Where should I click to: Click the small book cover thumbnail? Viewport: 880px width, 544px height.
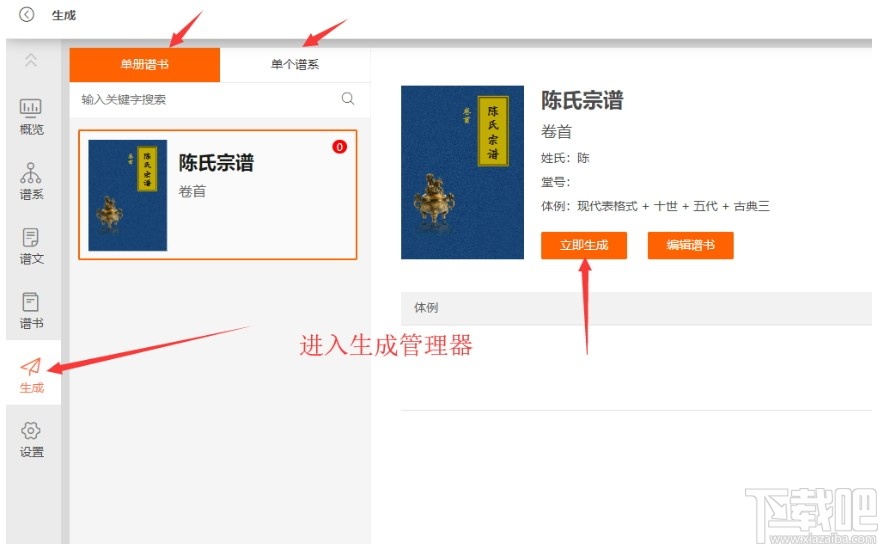pos(127,195)
